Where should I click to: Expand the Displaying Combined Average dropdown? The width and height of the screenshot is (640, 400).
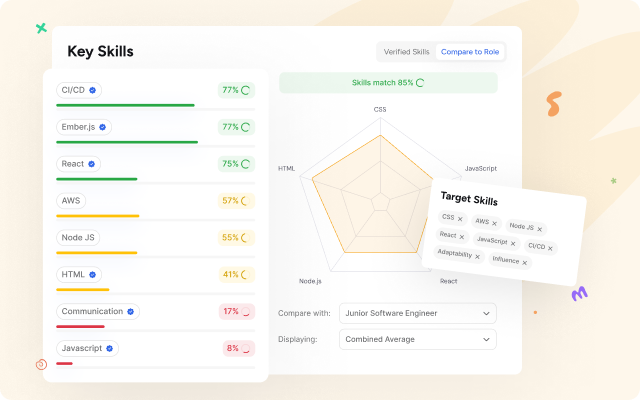pyautogui.click(x=417, y=339)
